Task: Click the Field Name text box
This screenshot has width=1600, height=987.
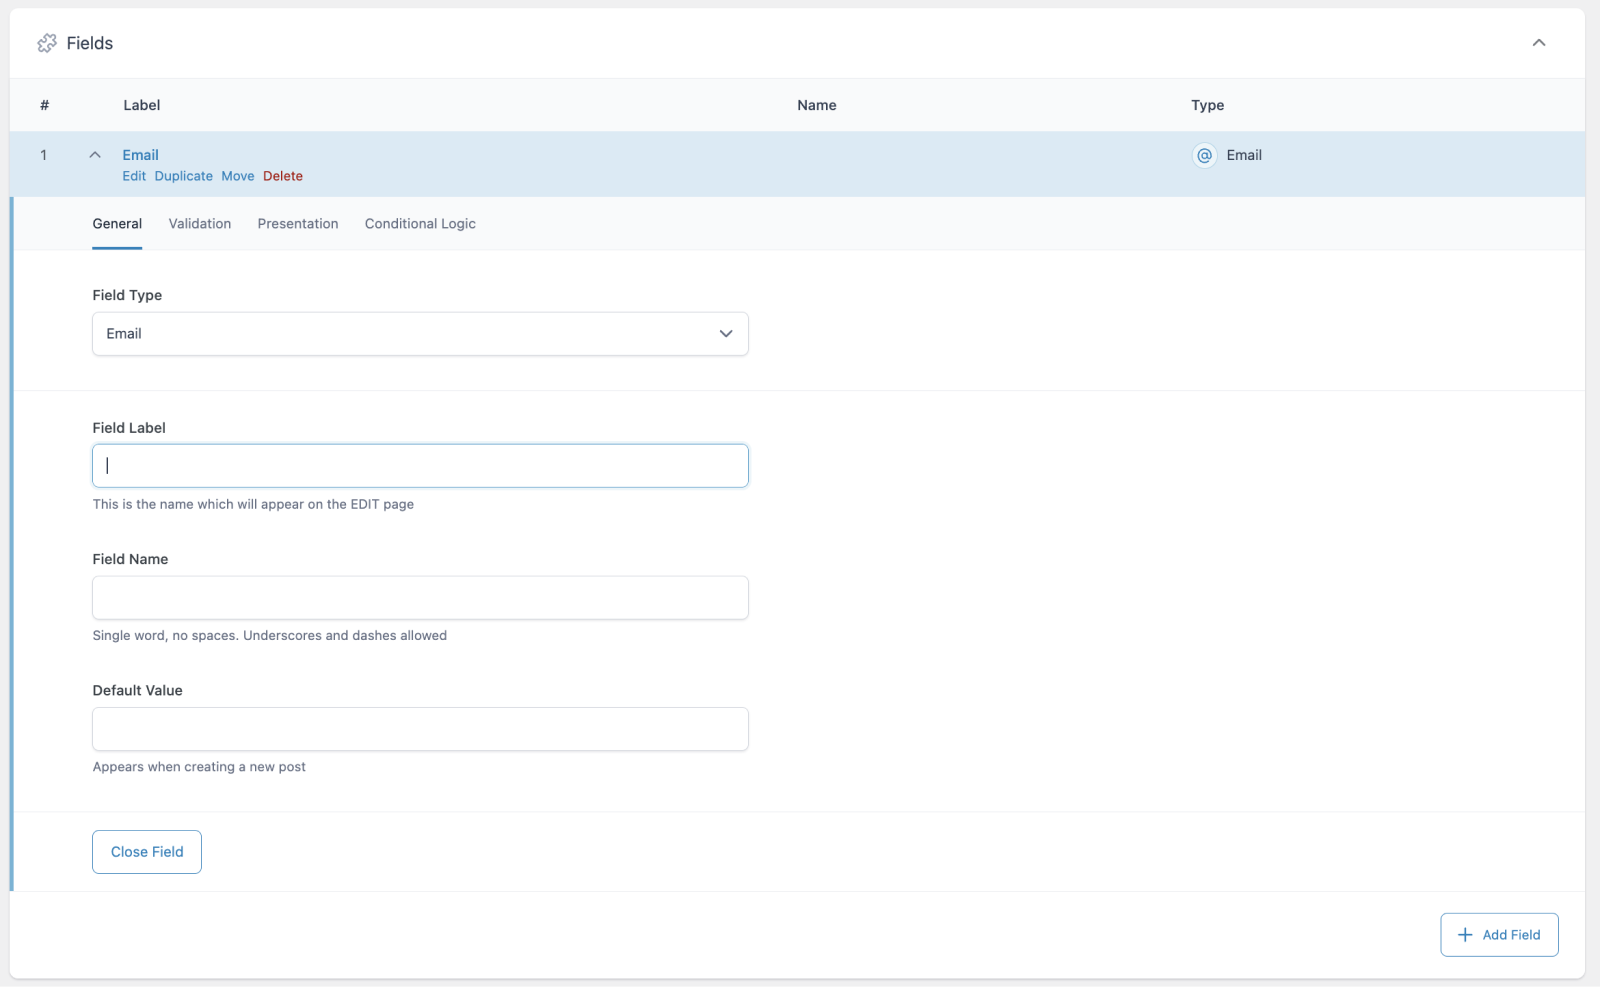Action: click(x=419, y=597)
